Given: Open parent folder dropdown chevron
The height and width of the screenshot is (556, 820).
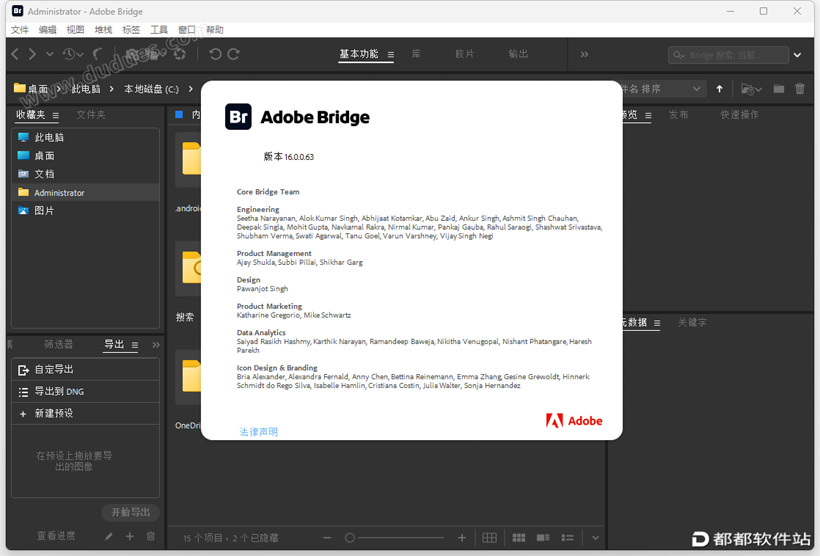Looking at the screenshot, I should [50, 54].
